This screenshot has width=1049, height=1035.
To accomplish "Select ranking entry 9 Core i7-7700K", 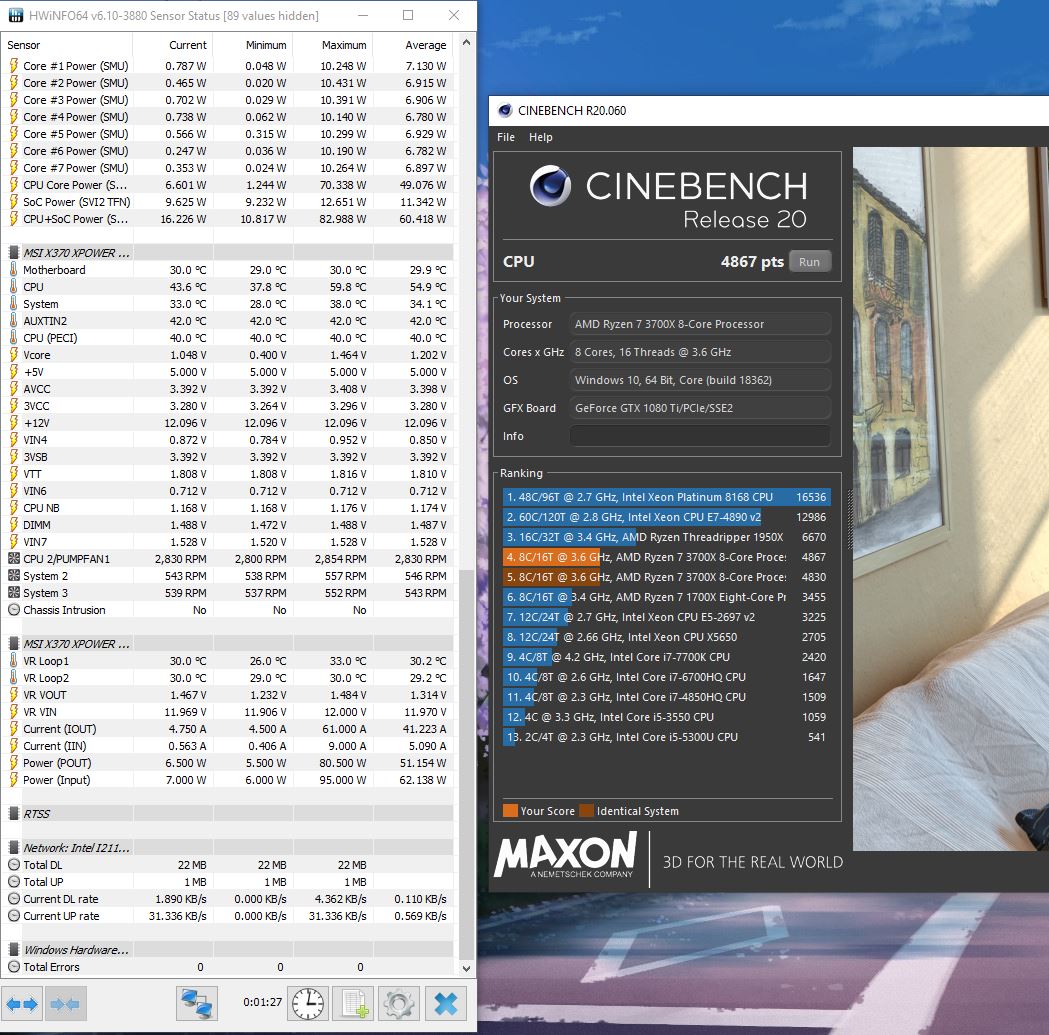I will point(666,657).
